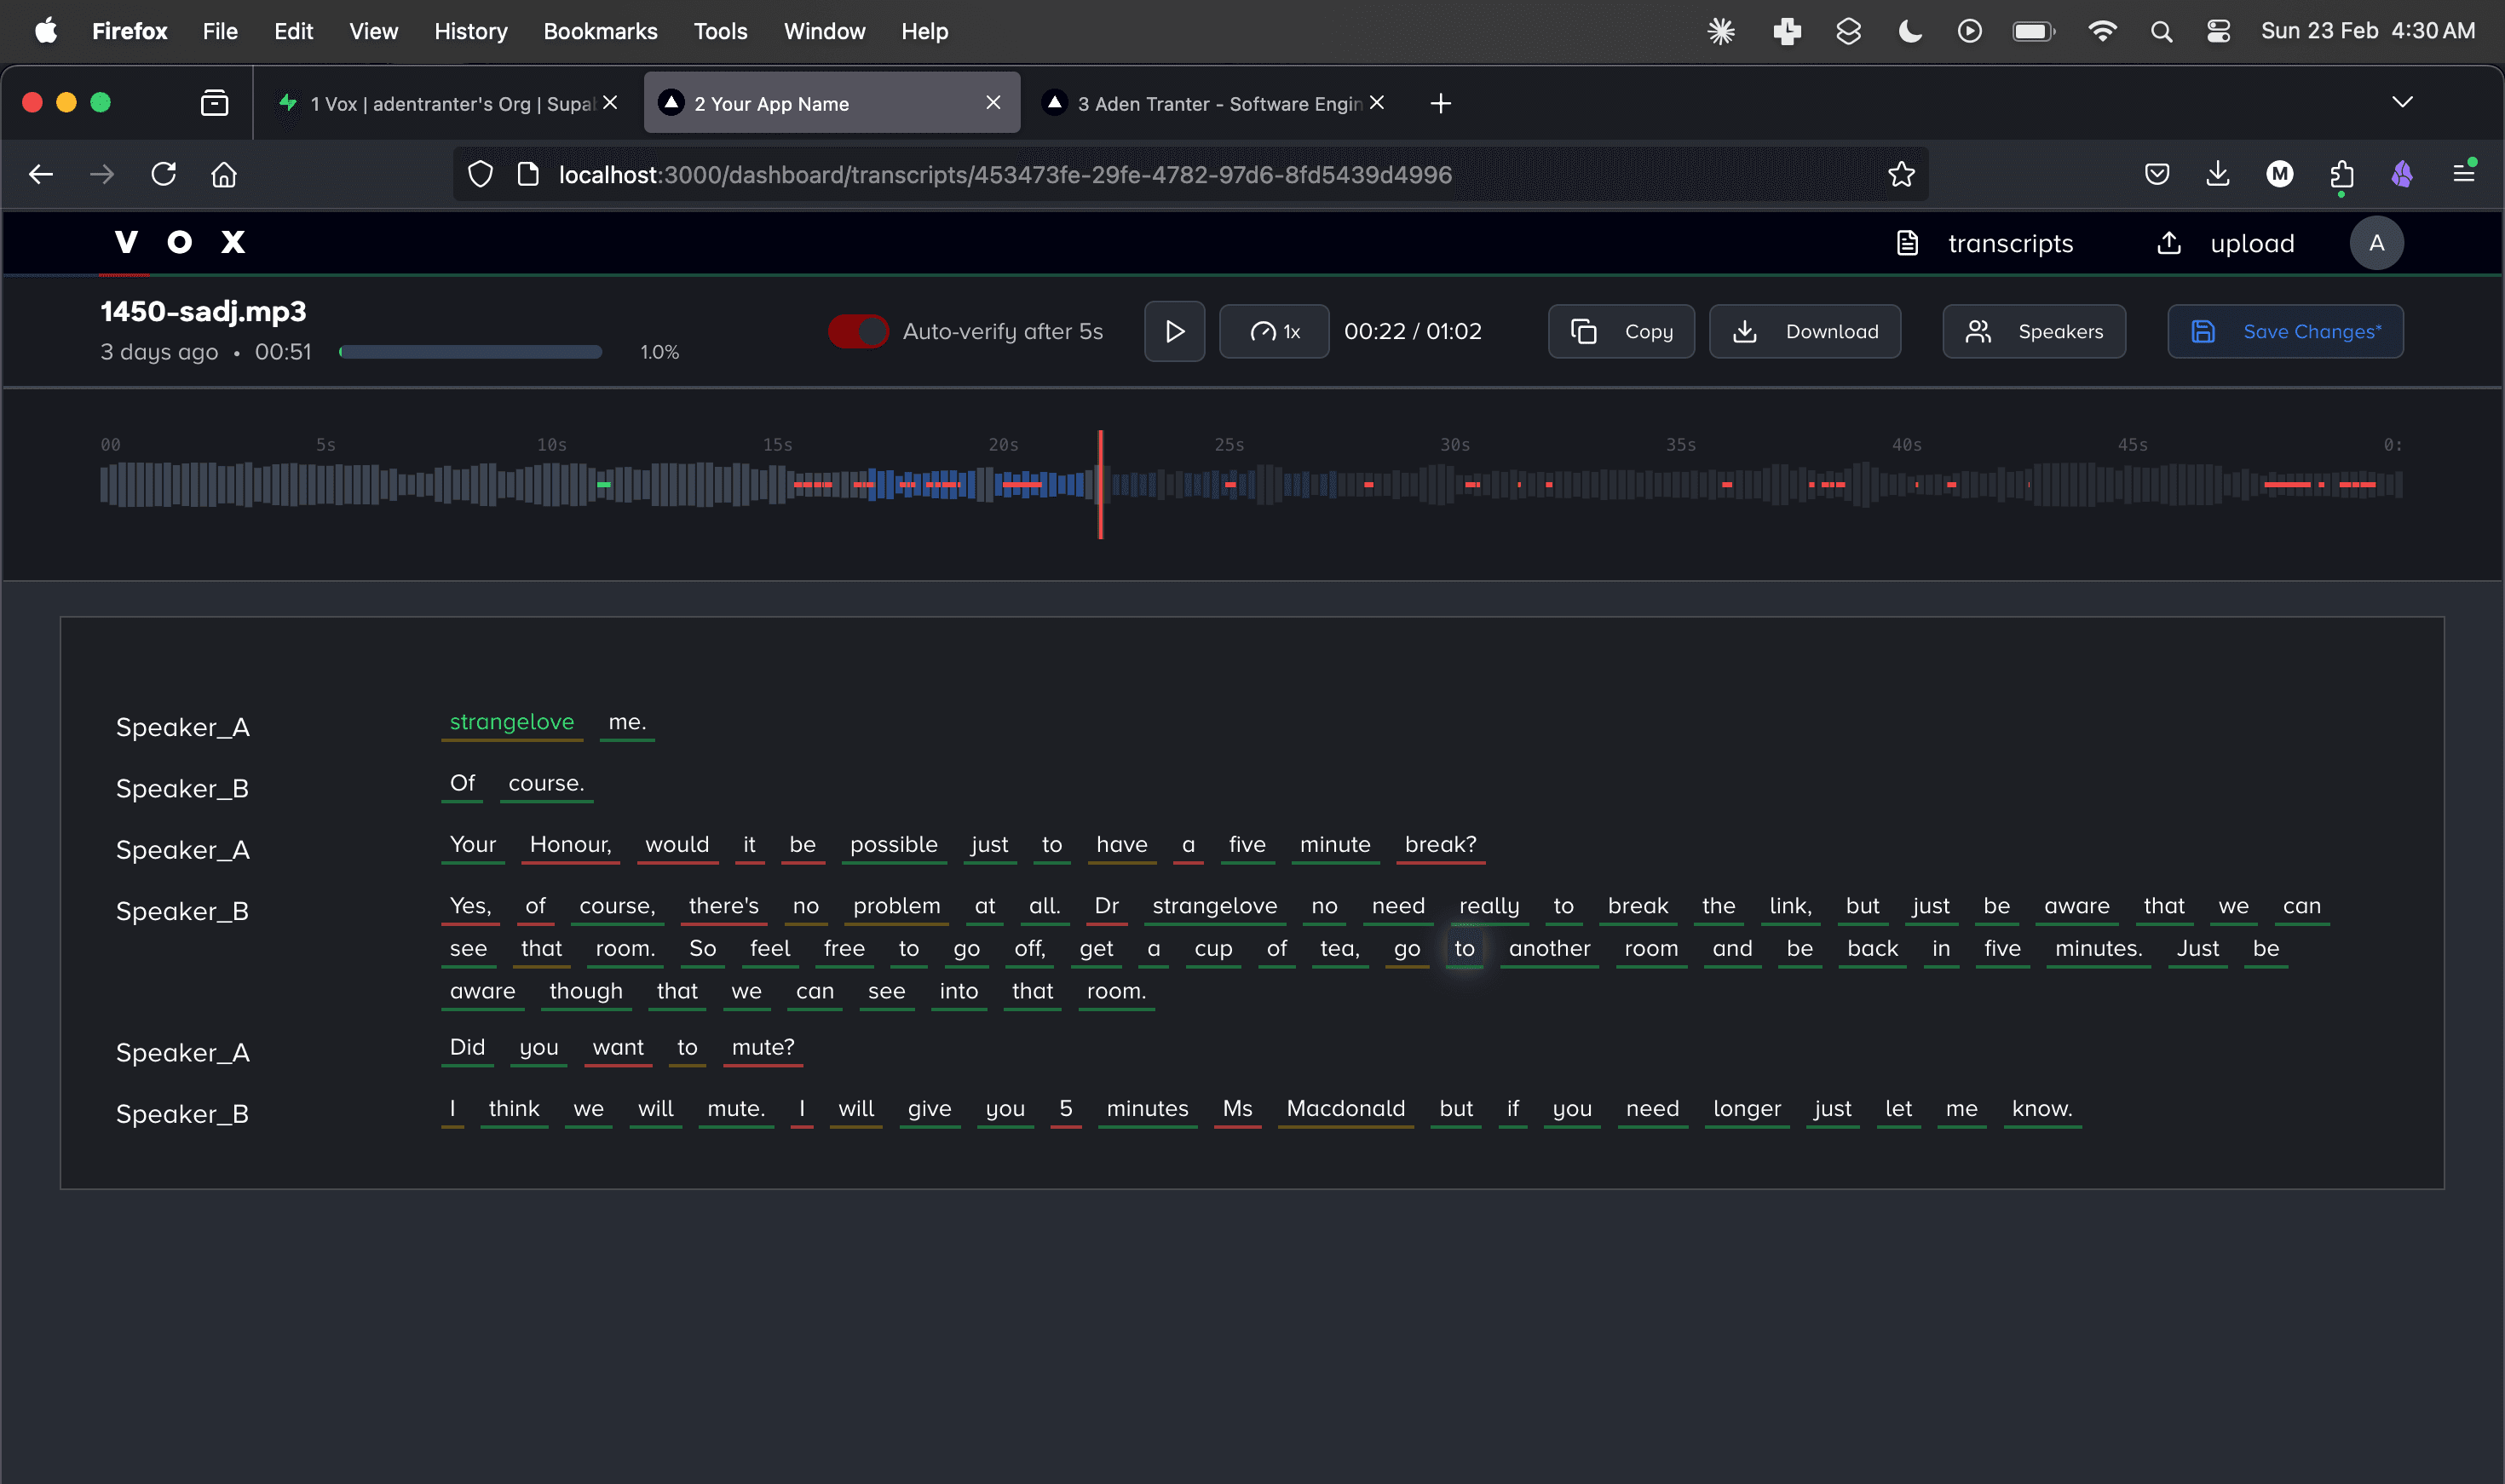Open the Wi-Fi status menu
The height and width of the screenshot is (1484, 2505).
2102,32
